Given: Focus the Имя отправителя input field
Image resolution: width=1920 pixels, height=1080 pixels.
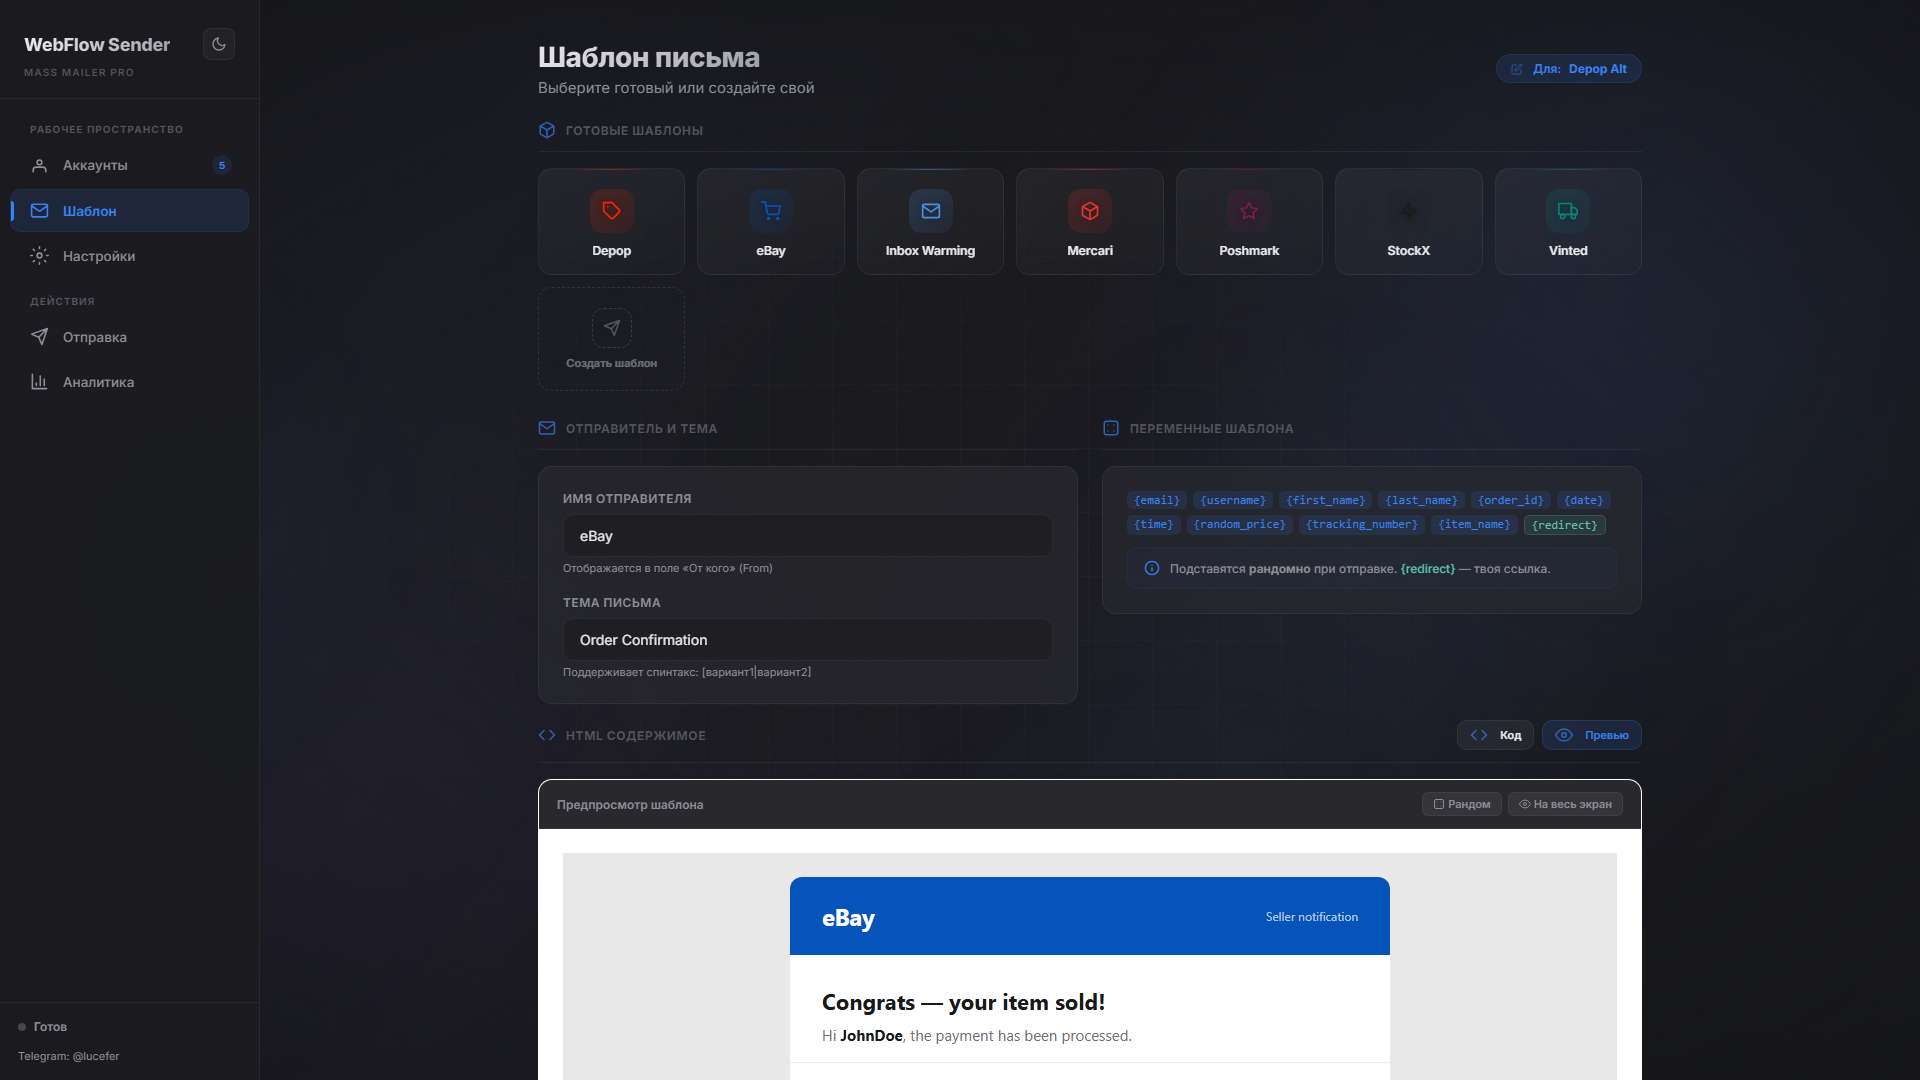Looking at the screenshot, I should [x=807, y=536].
